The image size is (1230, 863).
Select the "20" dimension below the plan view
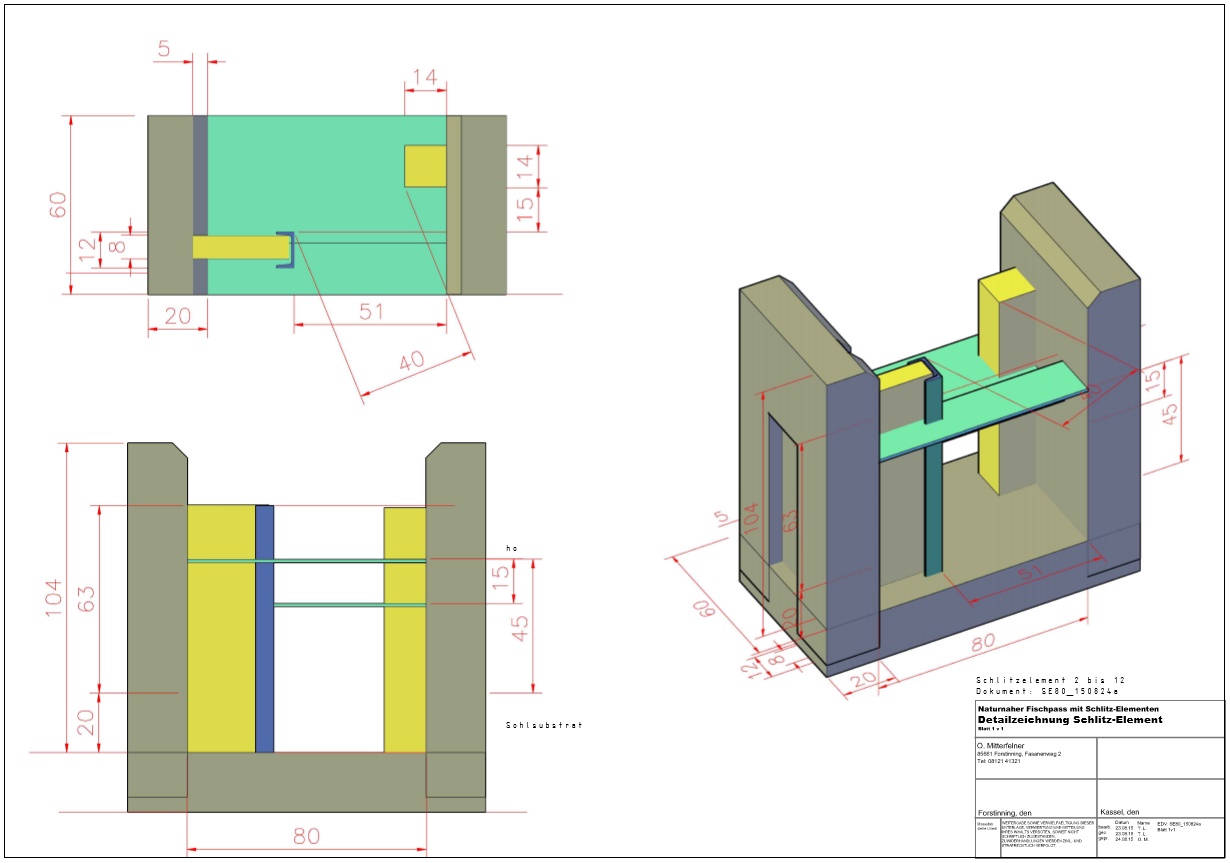click(x=177, y=315)
